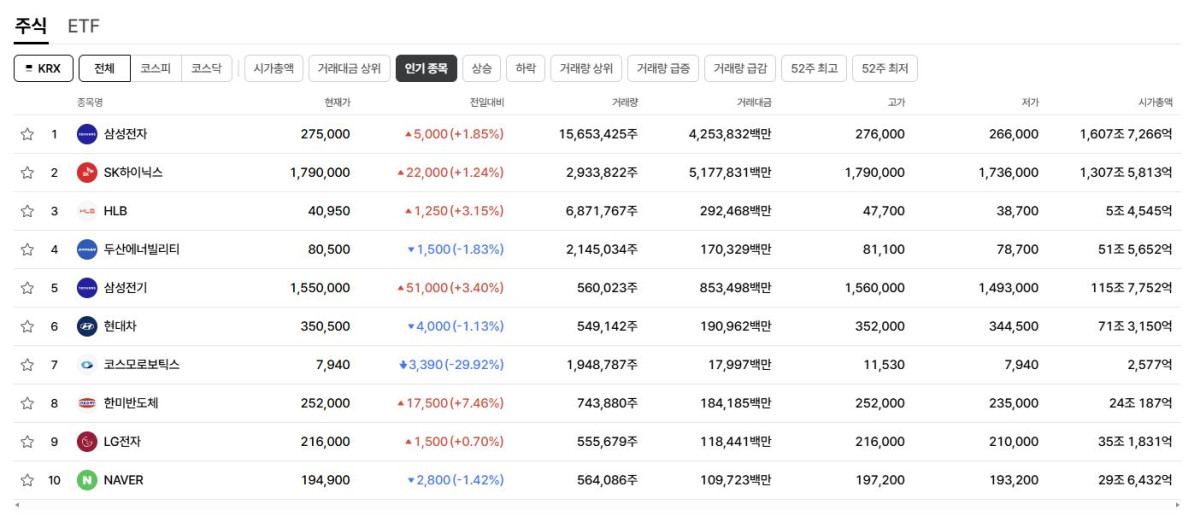1200x522 pixels.
Task: Click the horizontal scrollbar below the table
Action: click(x=598, y=507)
